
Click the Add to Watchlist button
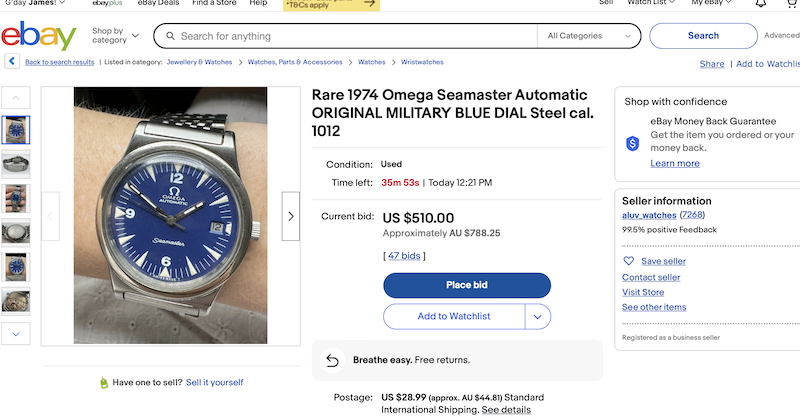[x=454, y=316]
